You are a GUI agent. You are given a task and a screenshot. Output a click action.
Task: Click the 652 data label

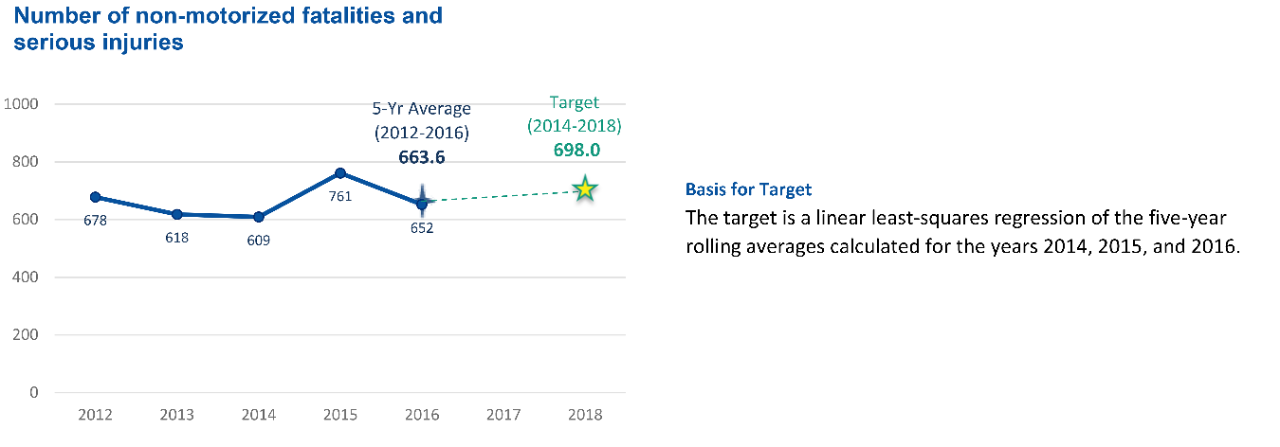[x=422, y=227]
